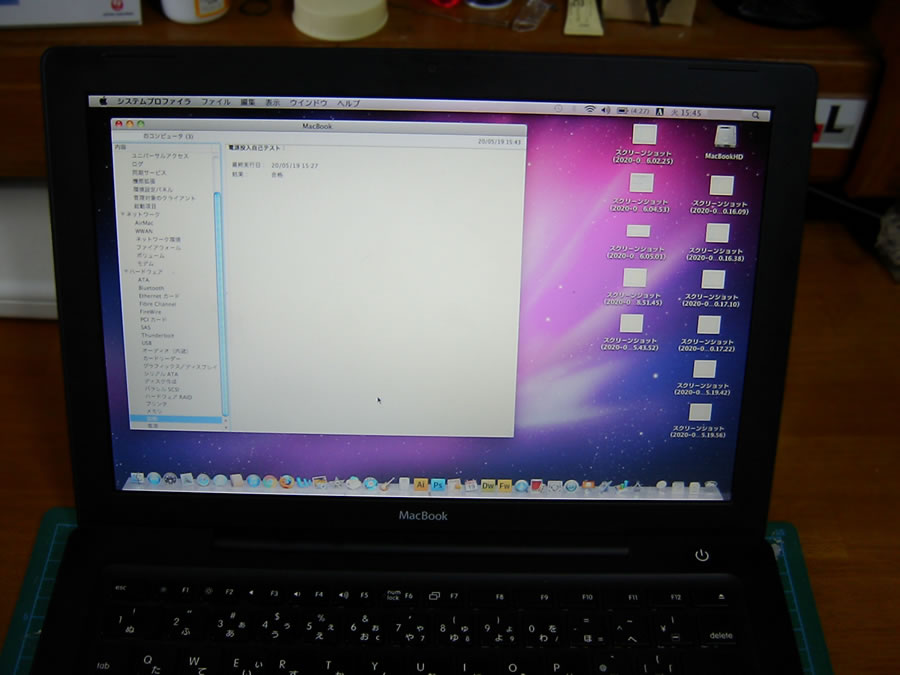Open Dreamweaver from the Dock
900x675 pixels.
coord(488,485)
